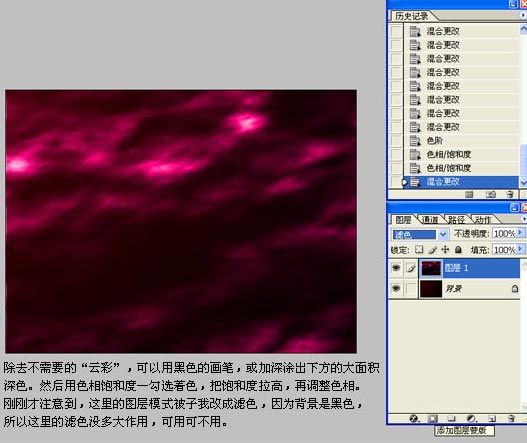Screen dimensions: 527x443
Task: Click the History panel scroll up arrow
Action: 523,29
